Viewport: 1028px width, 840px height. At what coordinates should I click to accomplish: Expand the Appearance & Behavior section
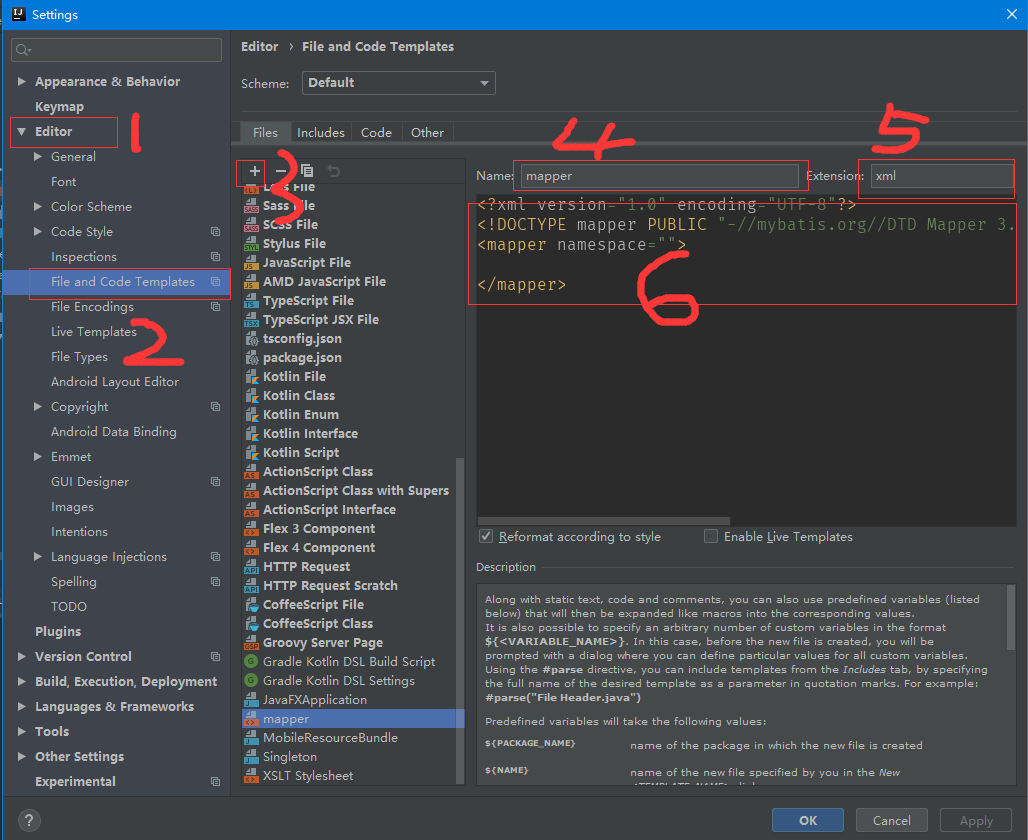click(x=20, y=81)
